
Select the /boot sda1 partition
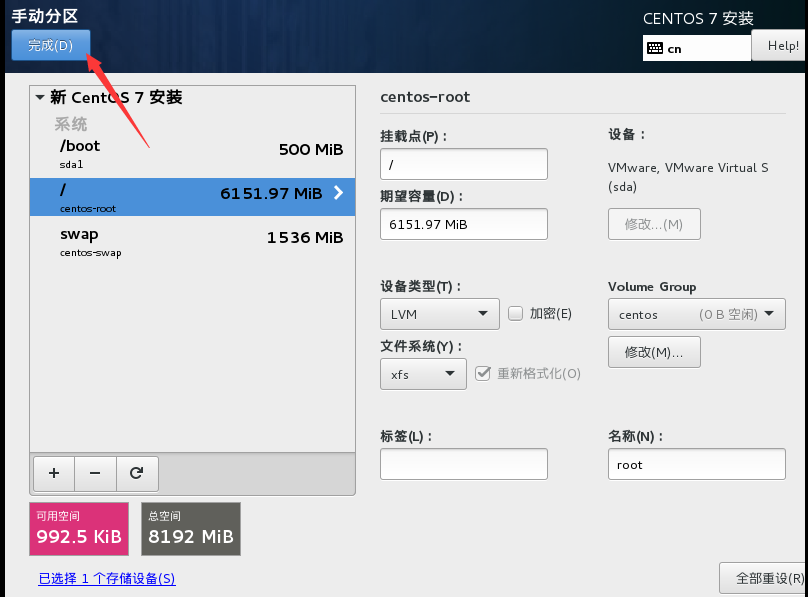[192, 152]
